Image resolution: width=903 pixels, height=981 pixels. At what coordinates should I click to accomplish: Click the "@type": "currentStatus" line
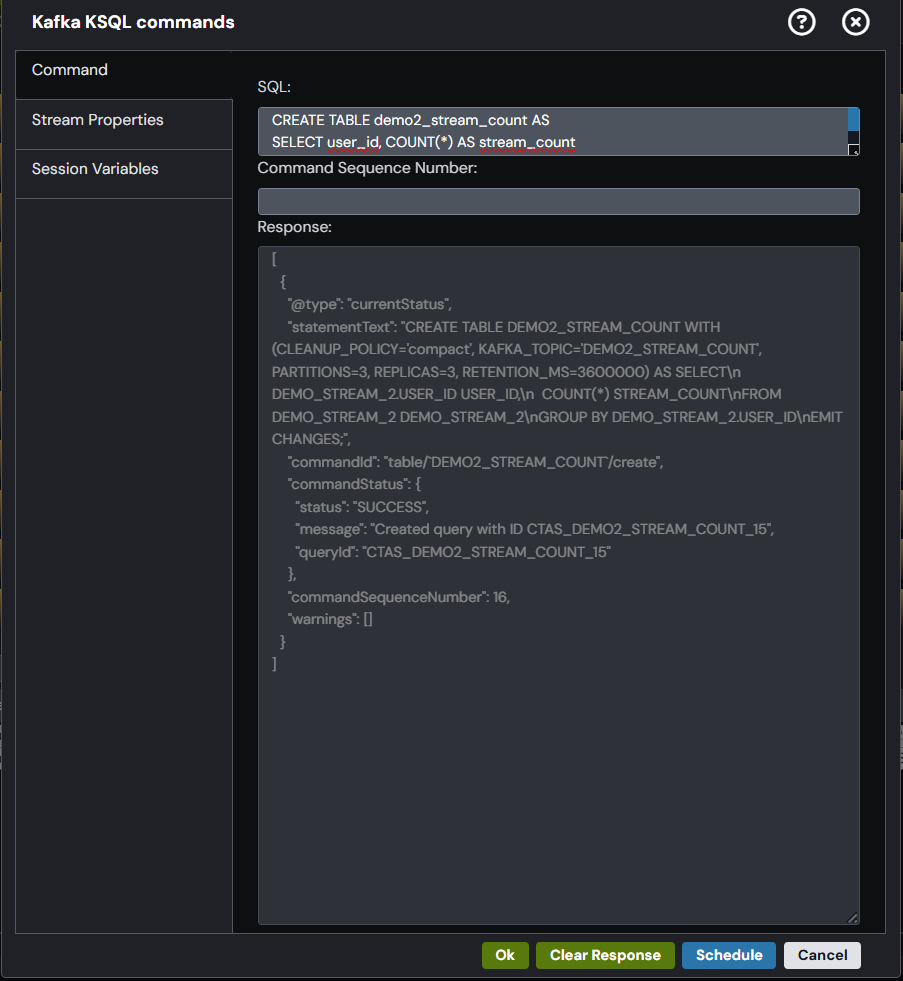pyautogui.click(x=369, y=304)
